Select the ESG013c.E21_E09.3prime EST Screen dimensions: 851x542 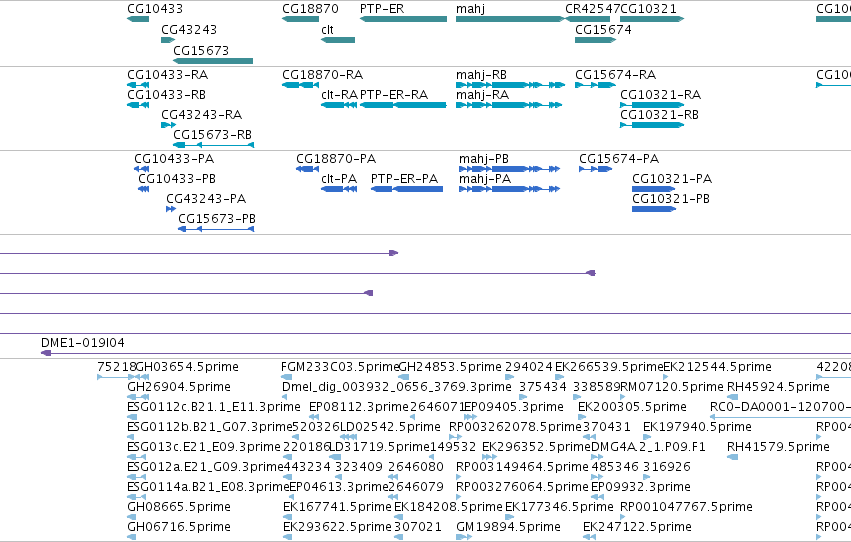pos(137,457)
